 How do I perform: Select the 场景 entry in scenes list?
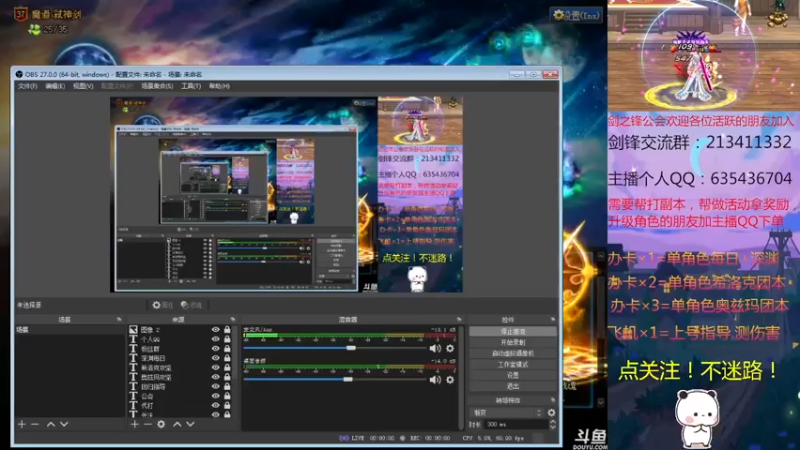click(x=69, y=330)
